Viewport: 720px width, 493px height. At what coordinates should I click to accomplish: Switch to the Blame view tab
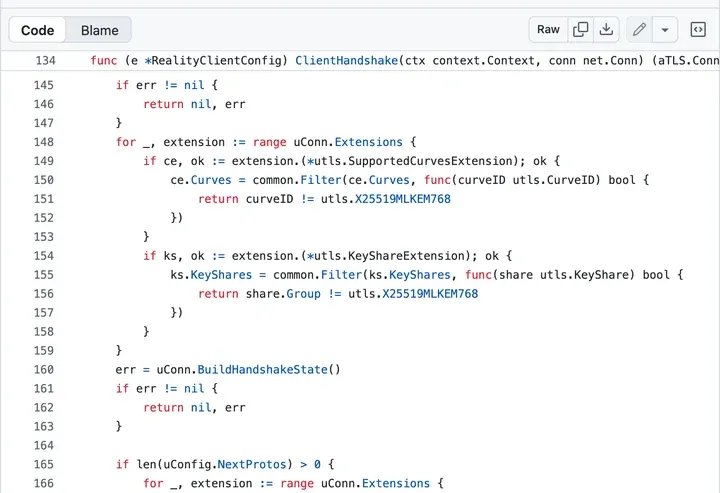tap(99, 30)
